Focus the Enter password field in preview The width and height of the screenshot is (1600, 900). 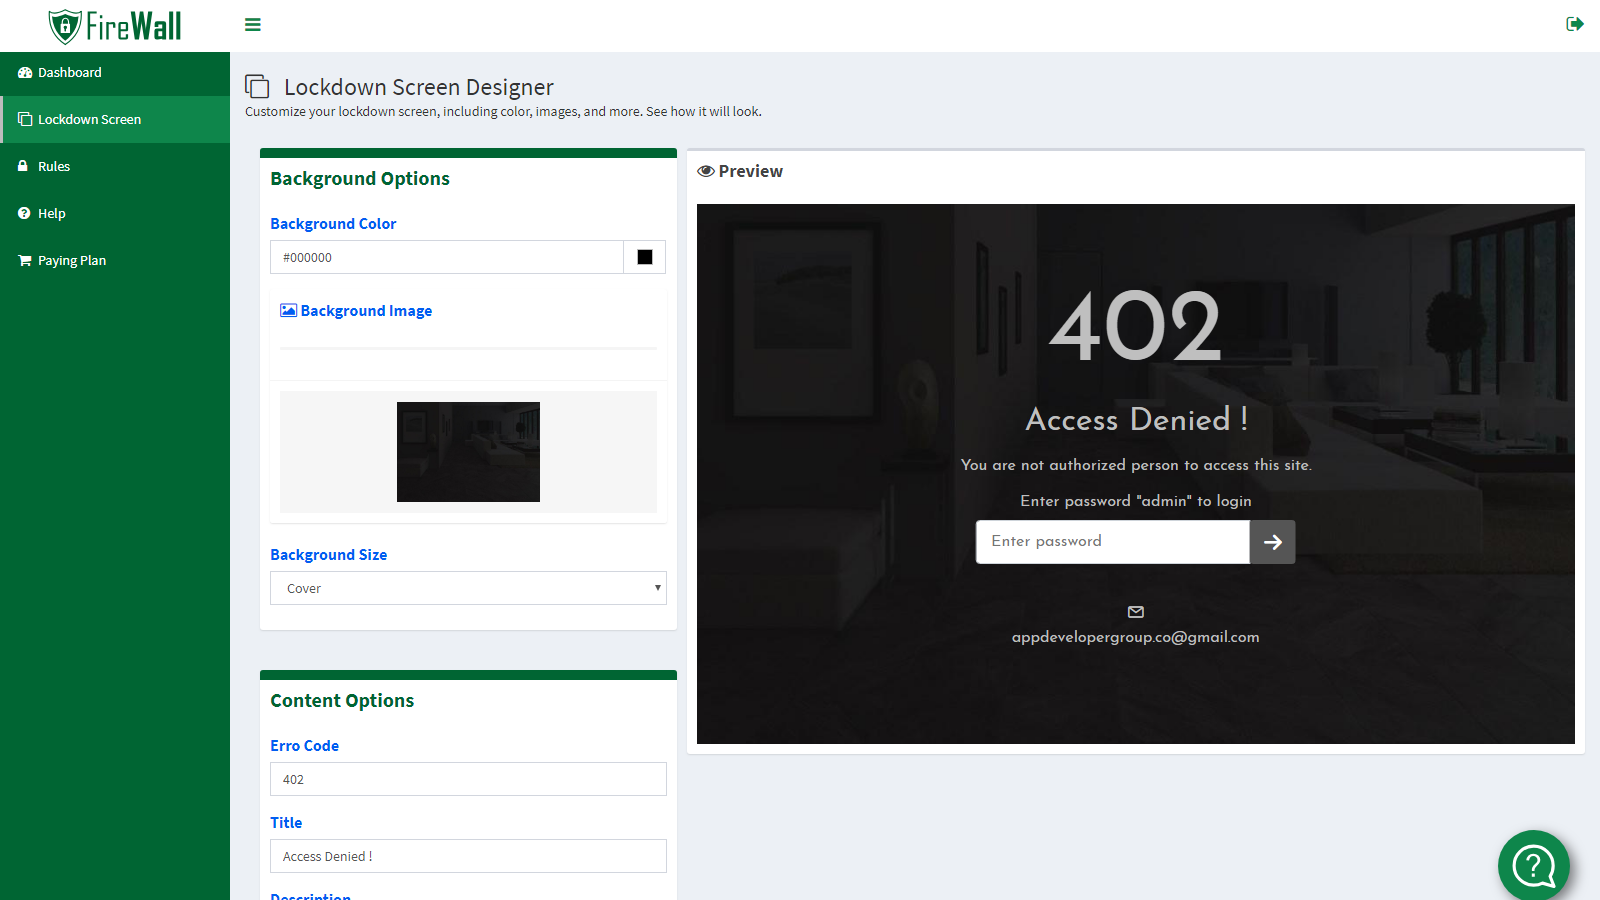[1112, 542]
